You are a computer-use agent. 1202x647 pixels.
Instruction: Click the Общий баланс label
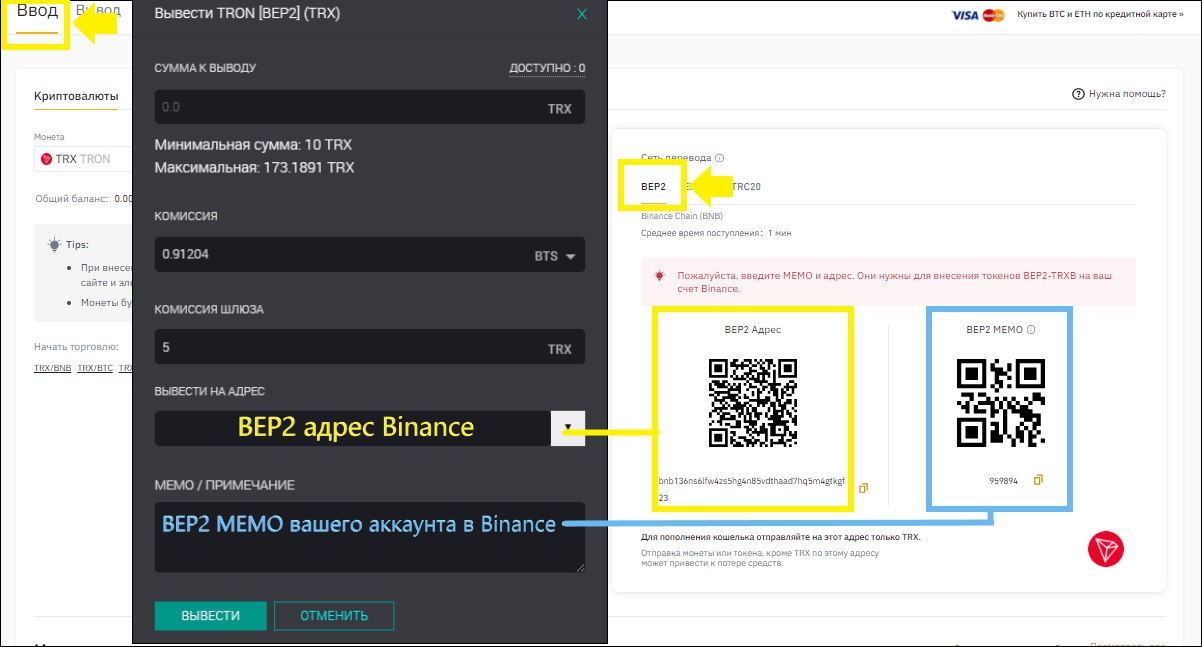[x=71, y=198]
